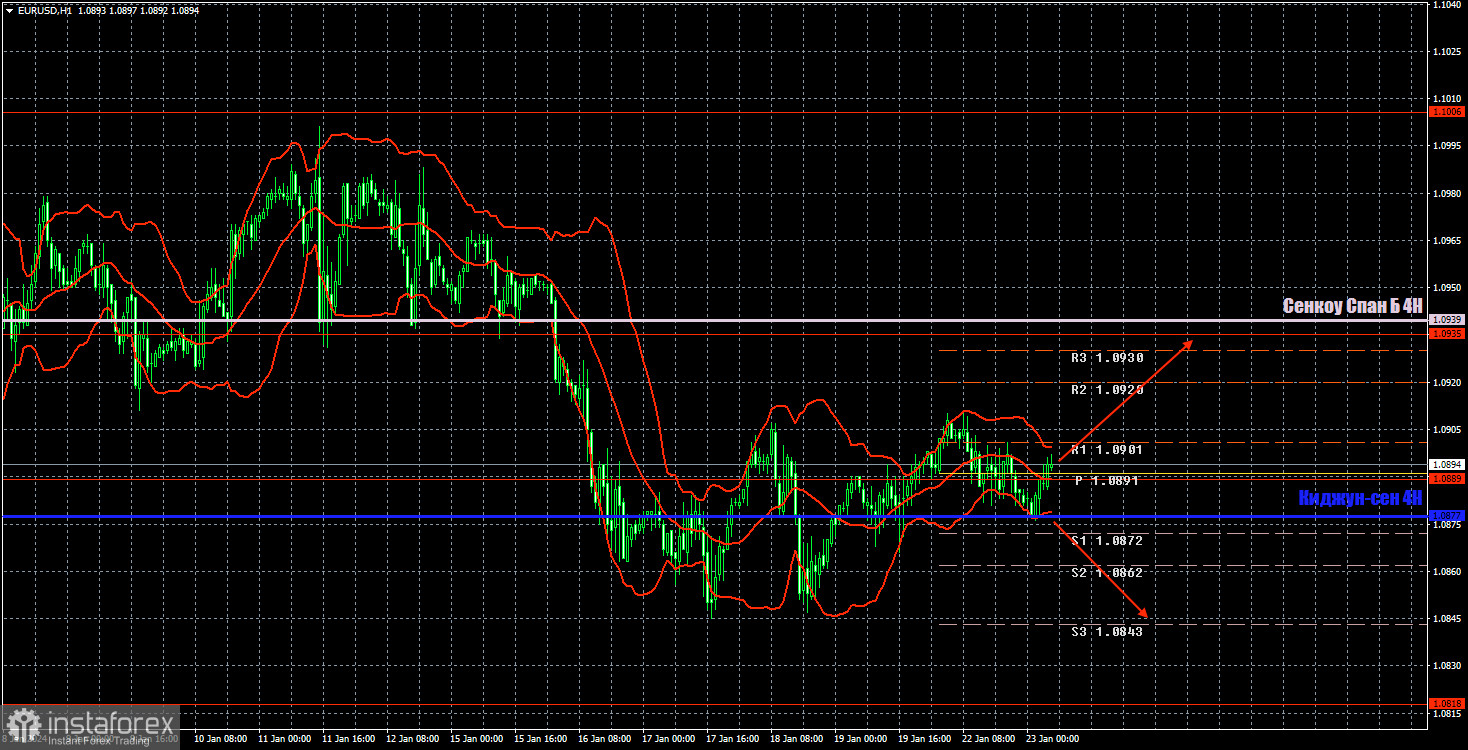The image size is (1468, 750).
Task: Click white price tag 1.0939 on axis
Action: click(x=1447, y=320)
